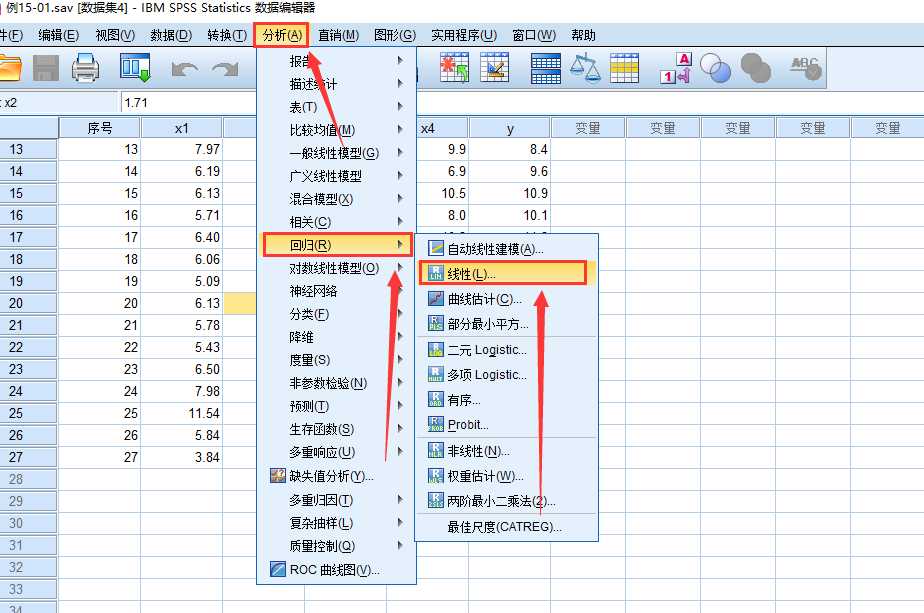Expand the 比较均值 submenu arrow
Viewport: 924px width, 613px height.
(x=400, y=129)
